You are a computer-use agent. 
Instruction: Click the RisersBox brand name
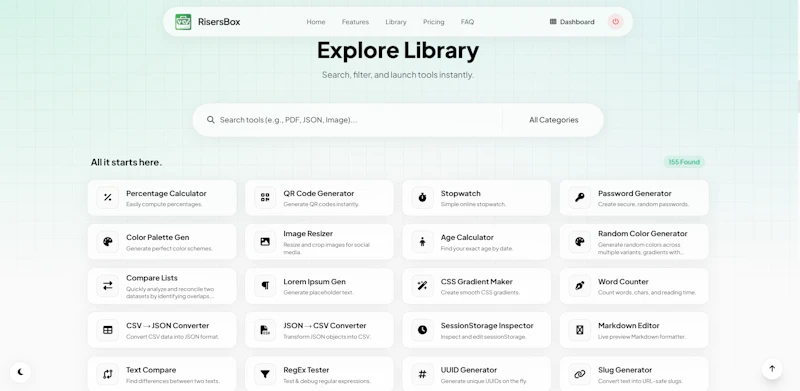coord(219,22)
